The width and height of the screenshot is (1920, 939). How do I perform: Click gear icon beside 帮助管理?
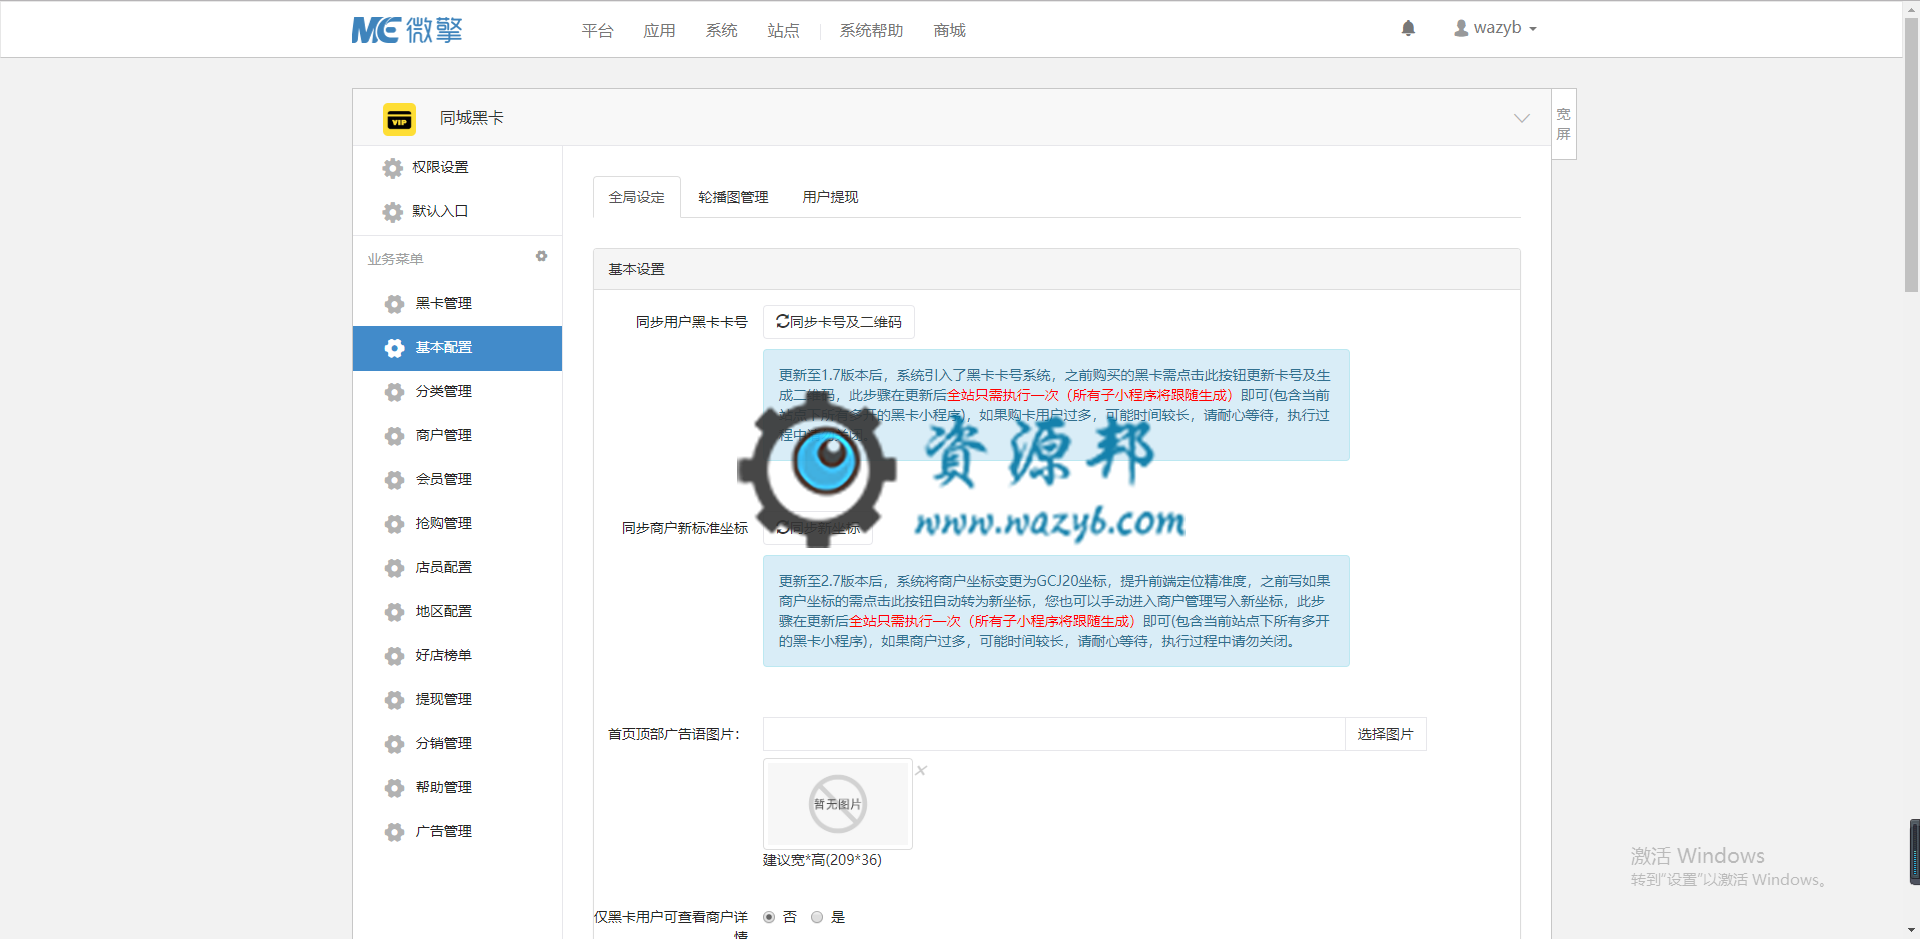click(x=395, y=788)
